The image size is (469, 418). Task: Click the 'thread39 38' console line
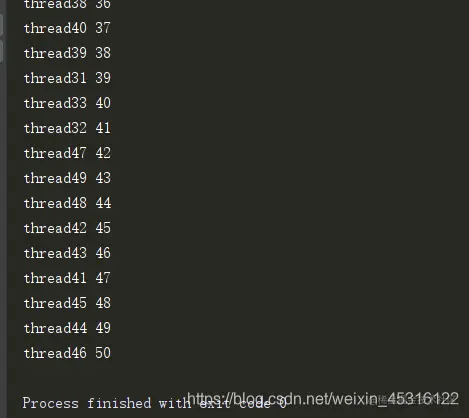[67, 53]
